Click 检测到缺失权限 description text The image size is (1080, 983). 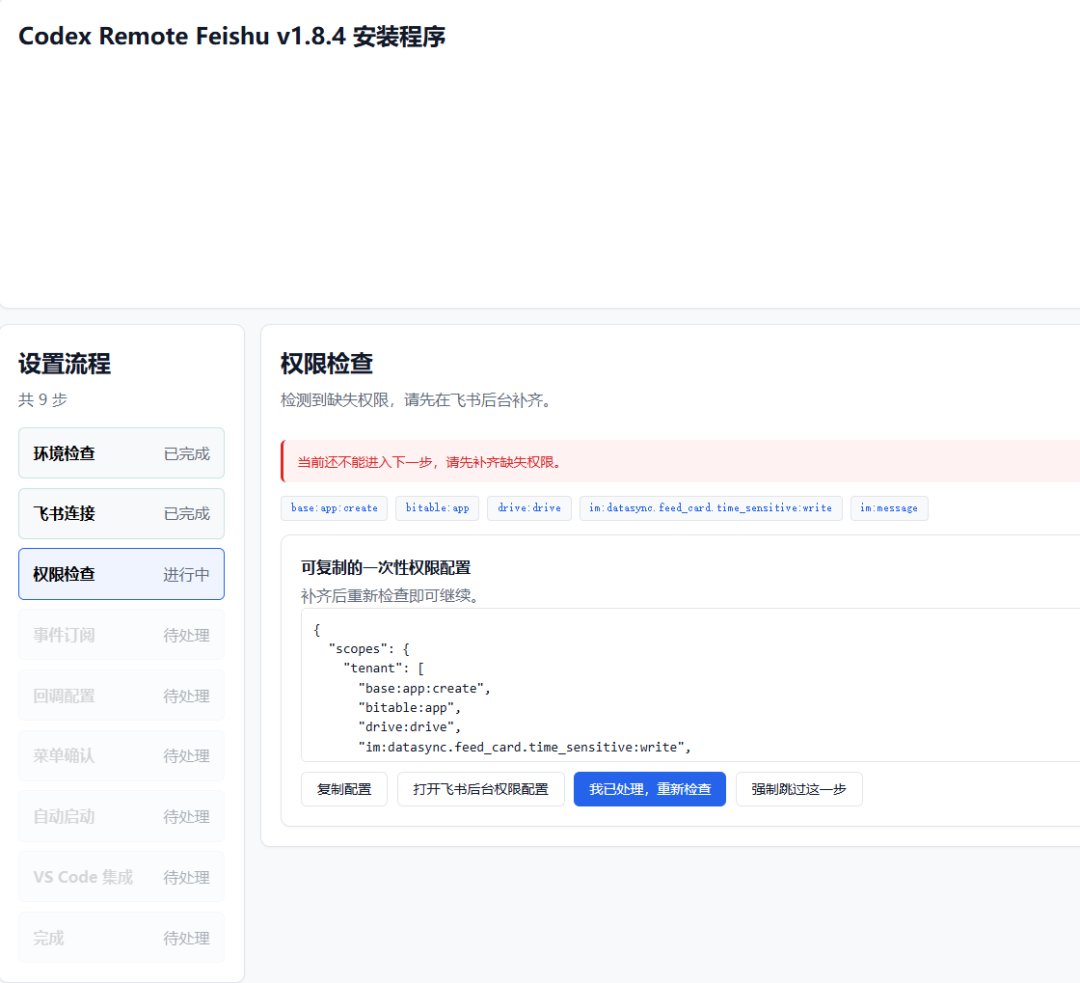pyautogui.click(x=417, y=400)
